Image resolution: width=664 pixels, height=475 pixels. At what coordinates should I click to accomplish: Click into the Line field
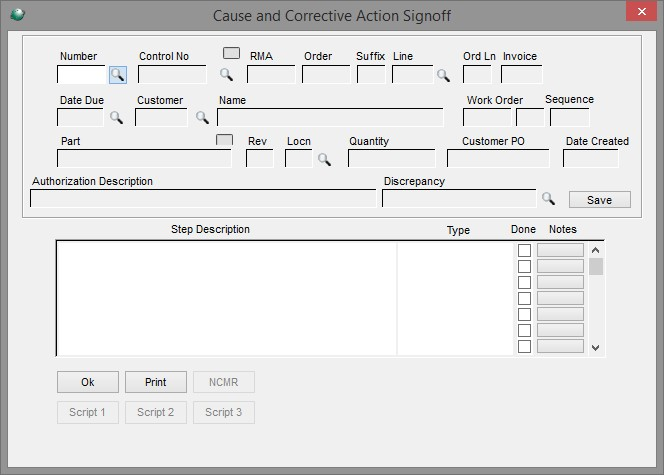(x=412, y=75)
